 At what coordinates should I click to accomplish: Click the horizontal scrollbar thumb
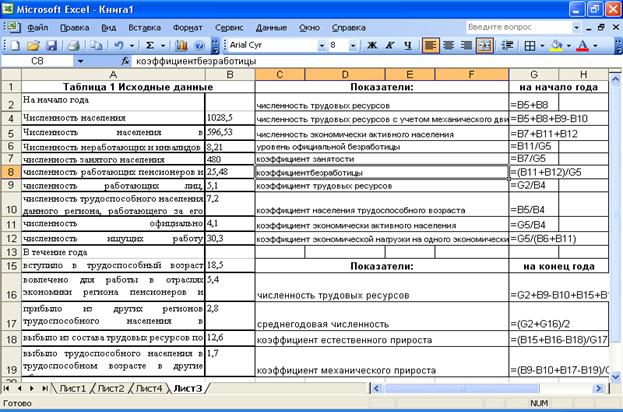(462, 389)
